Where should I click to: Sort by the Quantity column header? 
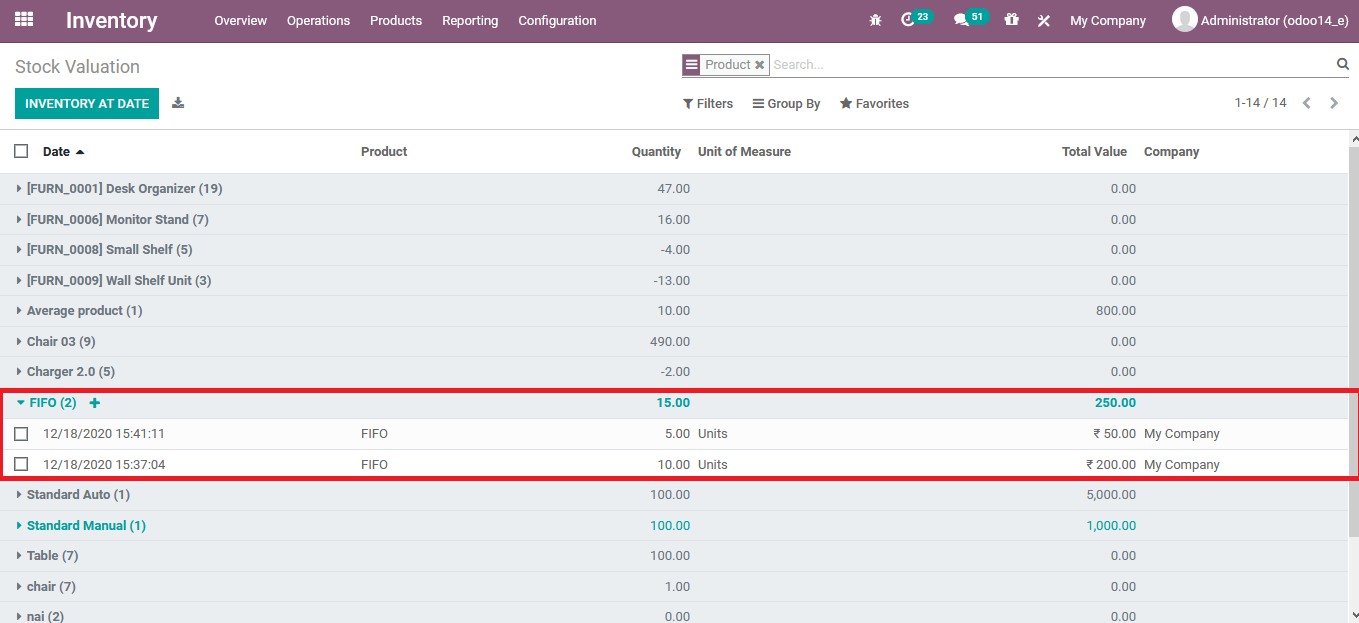pos(656,152)
